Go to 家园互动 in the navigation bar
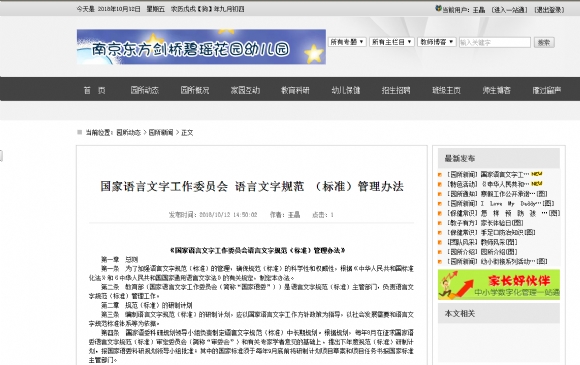Screen dimensions: 580x365 click(x=245, y=90)
